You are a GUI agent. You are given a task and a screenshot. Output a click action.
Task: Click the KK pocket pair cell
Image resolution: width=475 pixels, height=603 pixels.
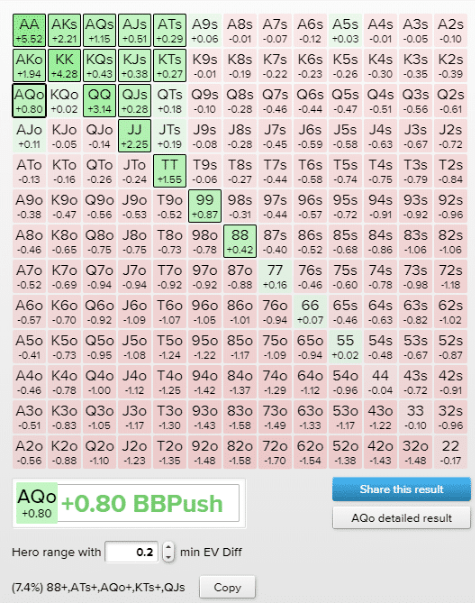coord(64,65)
